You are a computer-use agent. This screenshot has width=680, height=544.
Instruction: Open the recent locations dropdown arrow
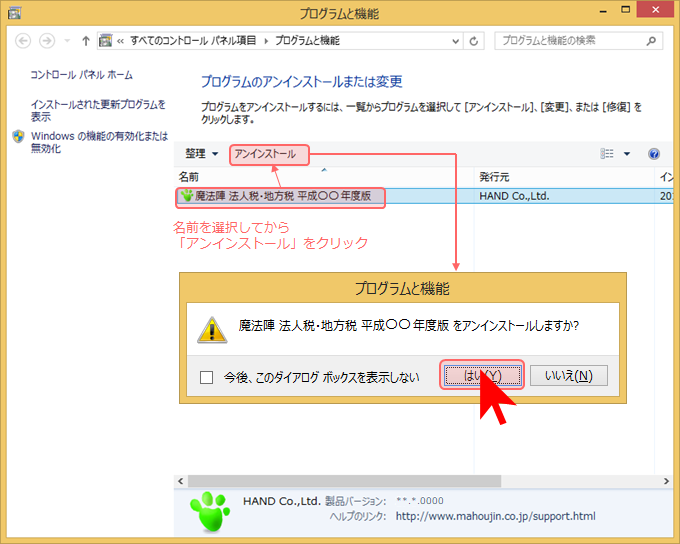click(67, 41)
